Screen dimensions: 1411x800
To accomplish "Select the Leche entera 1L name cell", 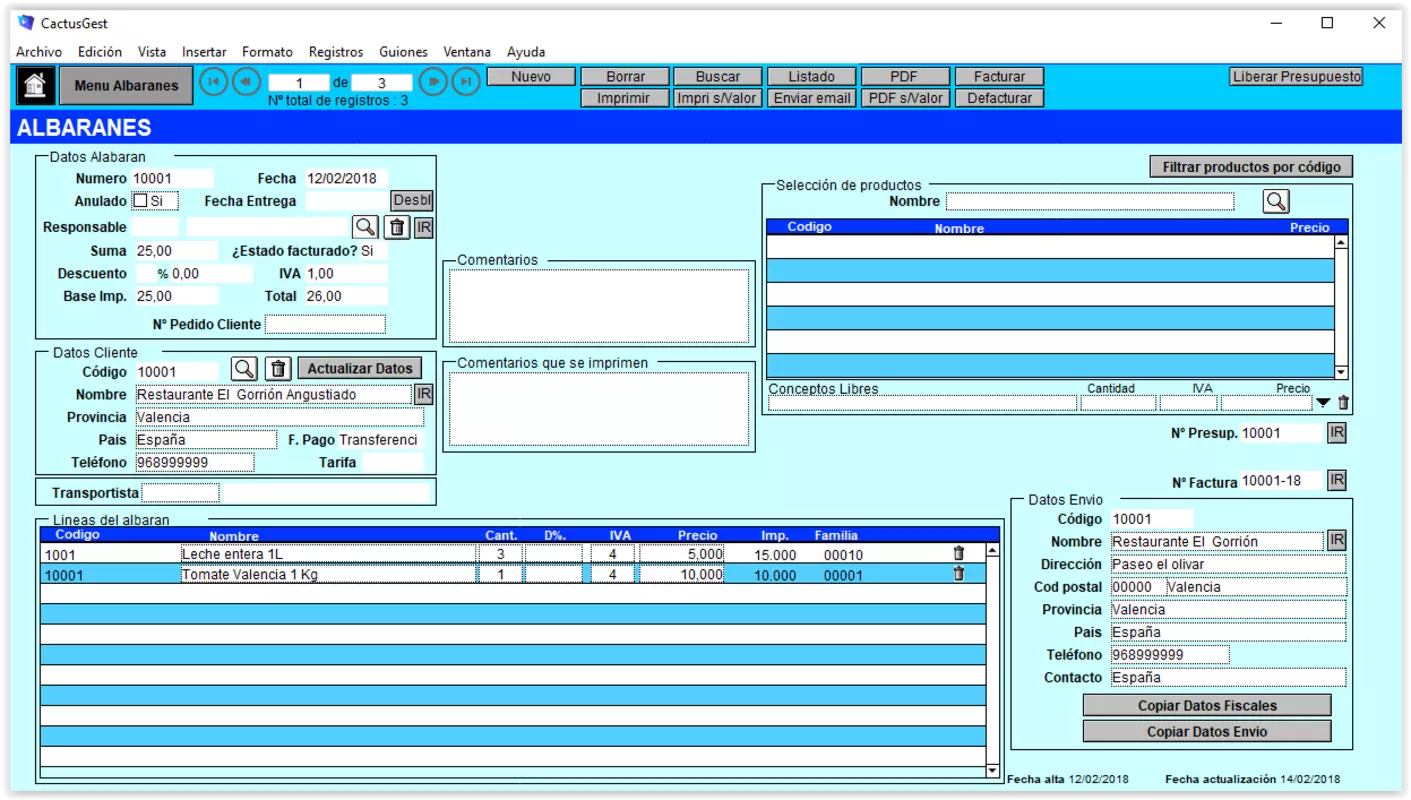I will click(328, 553).
